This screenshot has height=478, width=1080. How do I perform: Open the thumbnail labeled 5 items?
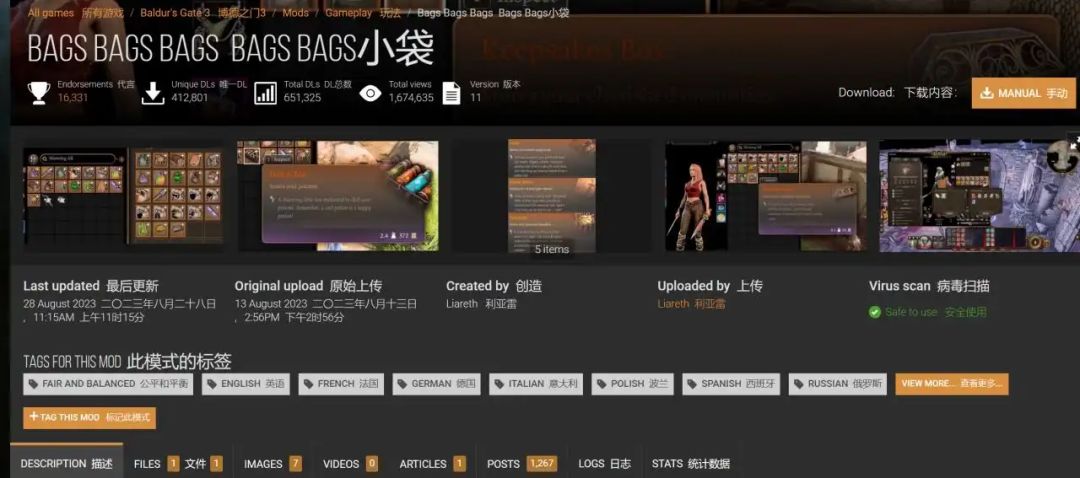552,197
